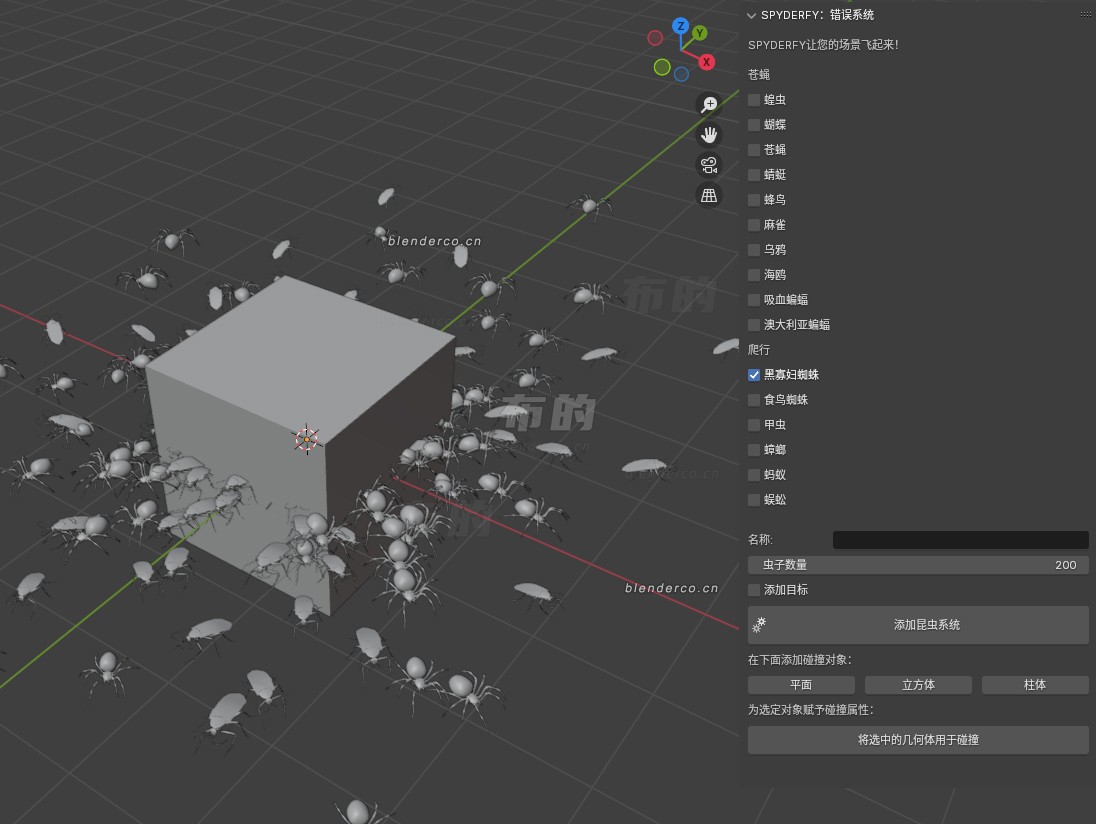Click the green Y axis gizmo ball
Image resolution: width=1096 pixels, height=824 pixels.
click(699, 33)
